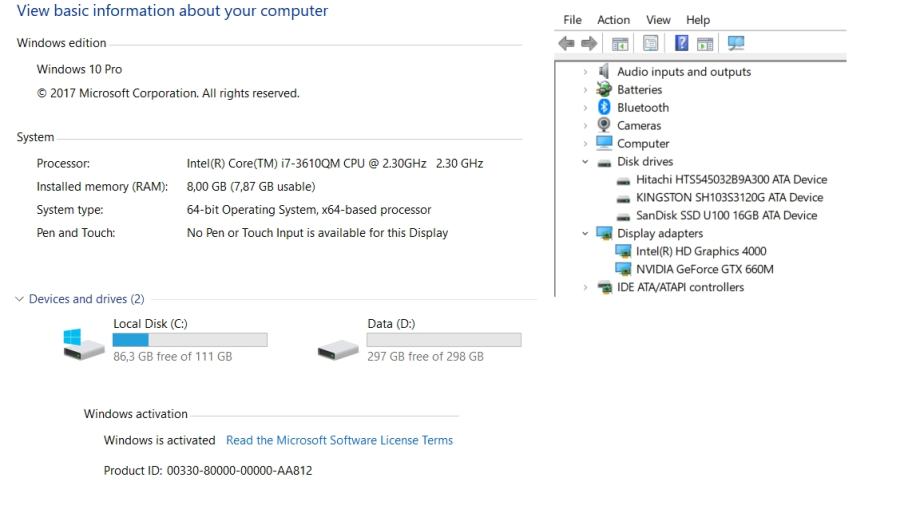Image resolution: width=920 pixels, height=517 pixels.
Task: Click '64-bit Operating System' system type value
Action: pos(309,209)
